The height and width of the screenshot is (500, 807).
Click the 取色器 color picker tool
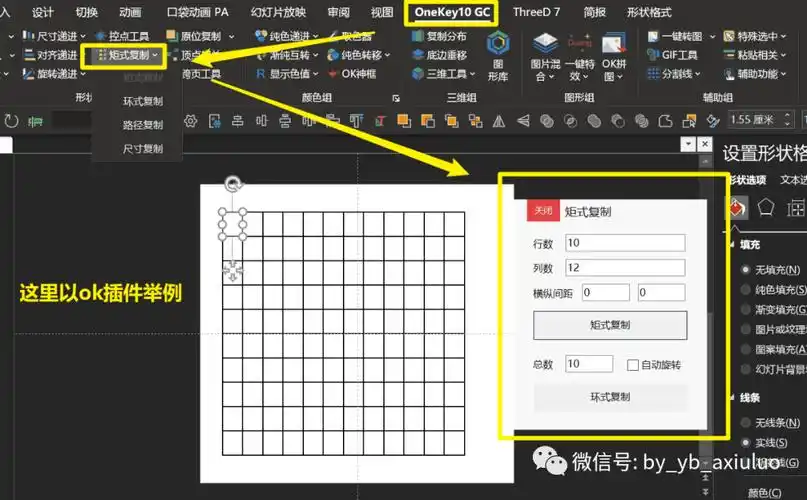(x=351, y=36)
